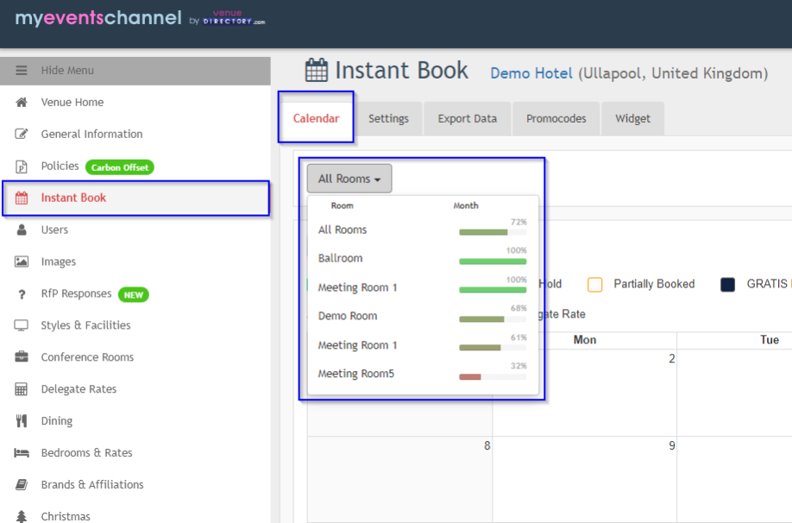Click the 72% All Rooms occupancy bar

492,232
